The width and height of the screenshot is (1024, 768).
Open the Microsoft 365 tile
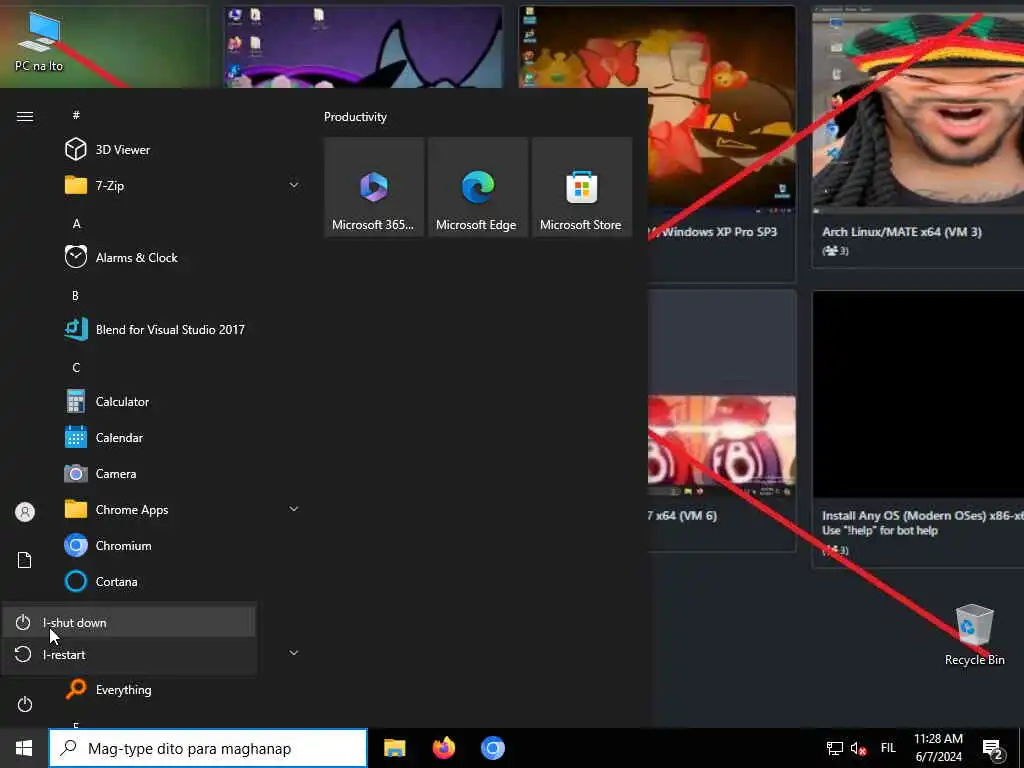pos(374,187)
